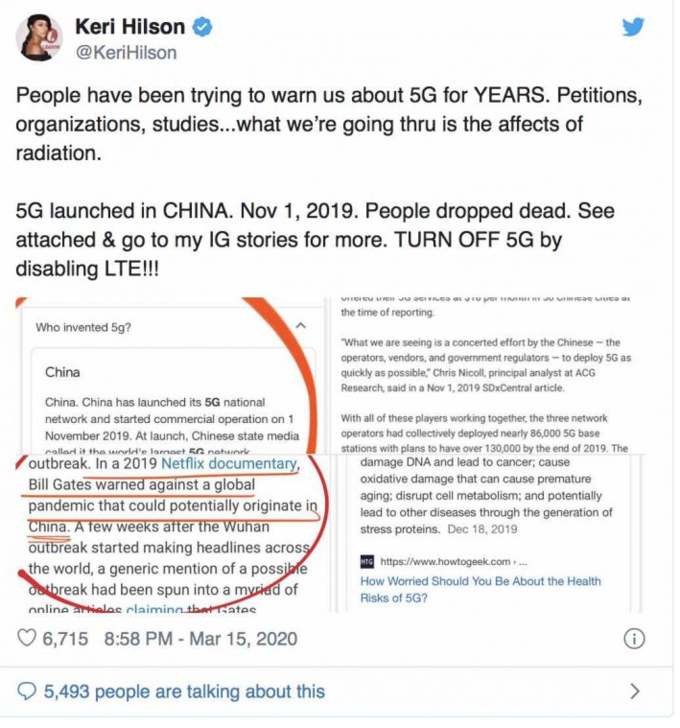Screen dimensions: 680x728
Task: Open the conversation via the right chevron
Action: click(634, 690)
